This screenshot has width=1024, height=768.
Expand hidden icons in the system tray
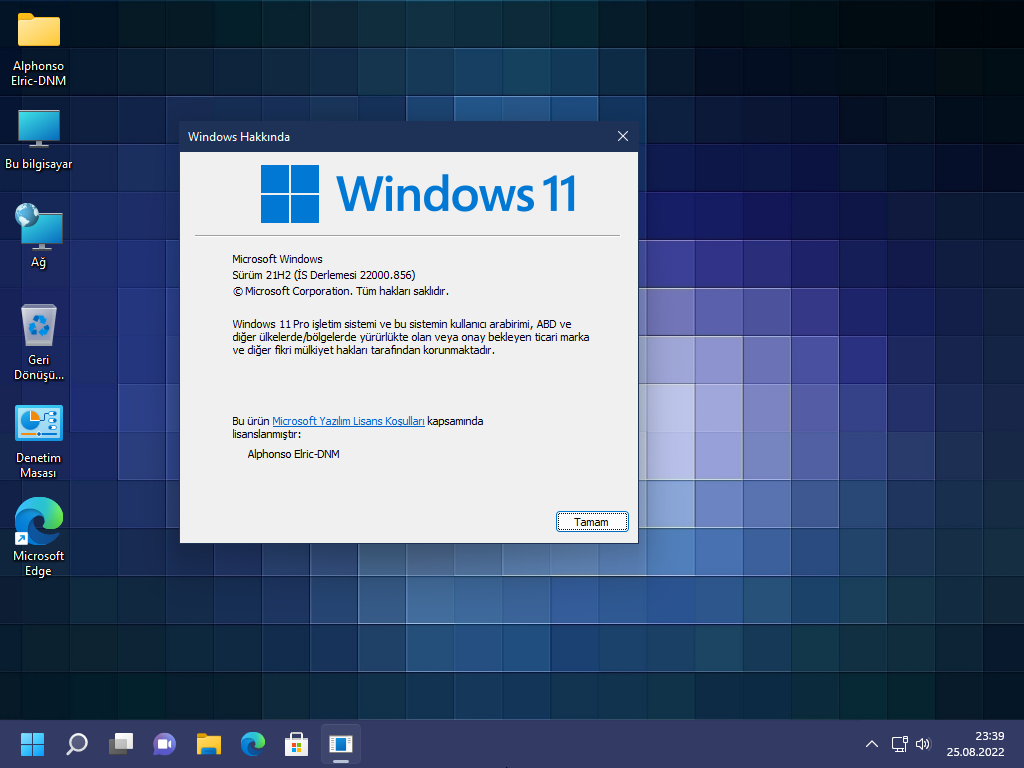pyautogui.click(x=871, y=744)
